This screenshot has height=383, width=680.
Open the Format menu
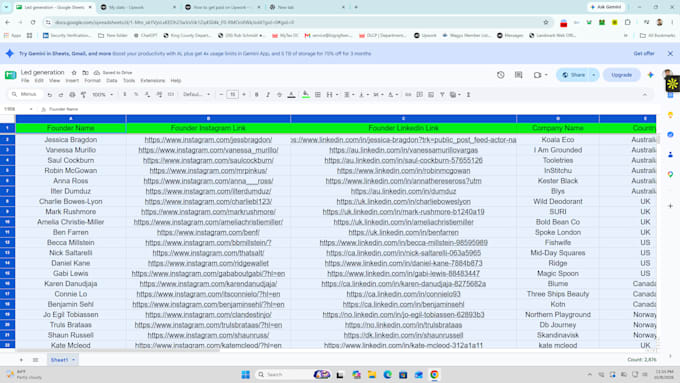(92, 81)
